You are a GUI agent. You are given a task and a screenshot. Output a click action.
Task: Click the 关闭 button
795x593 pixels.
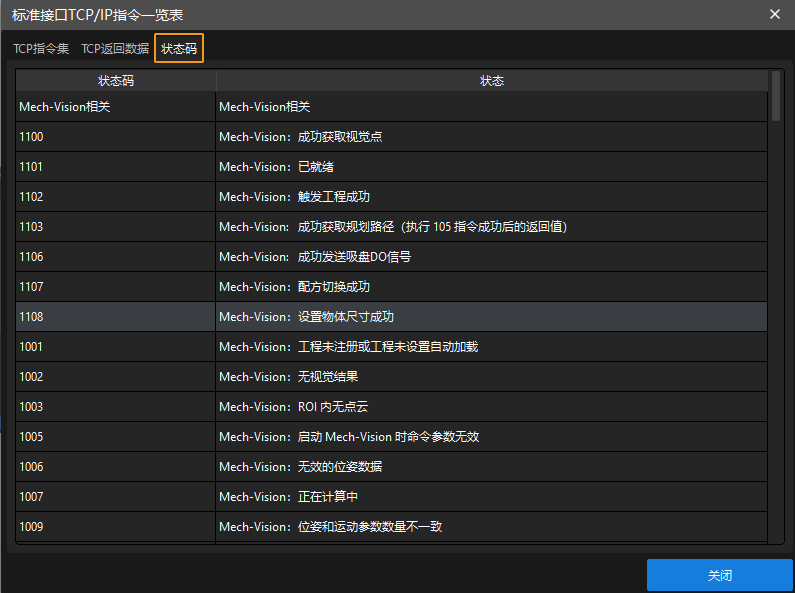click(x=719, y=576)
